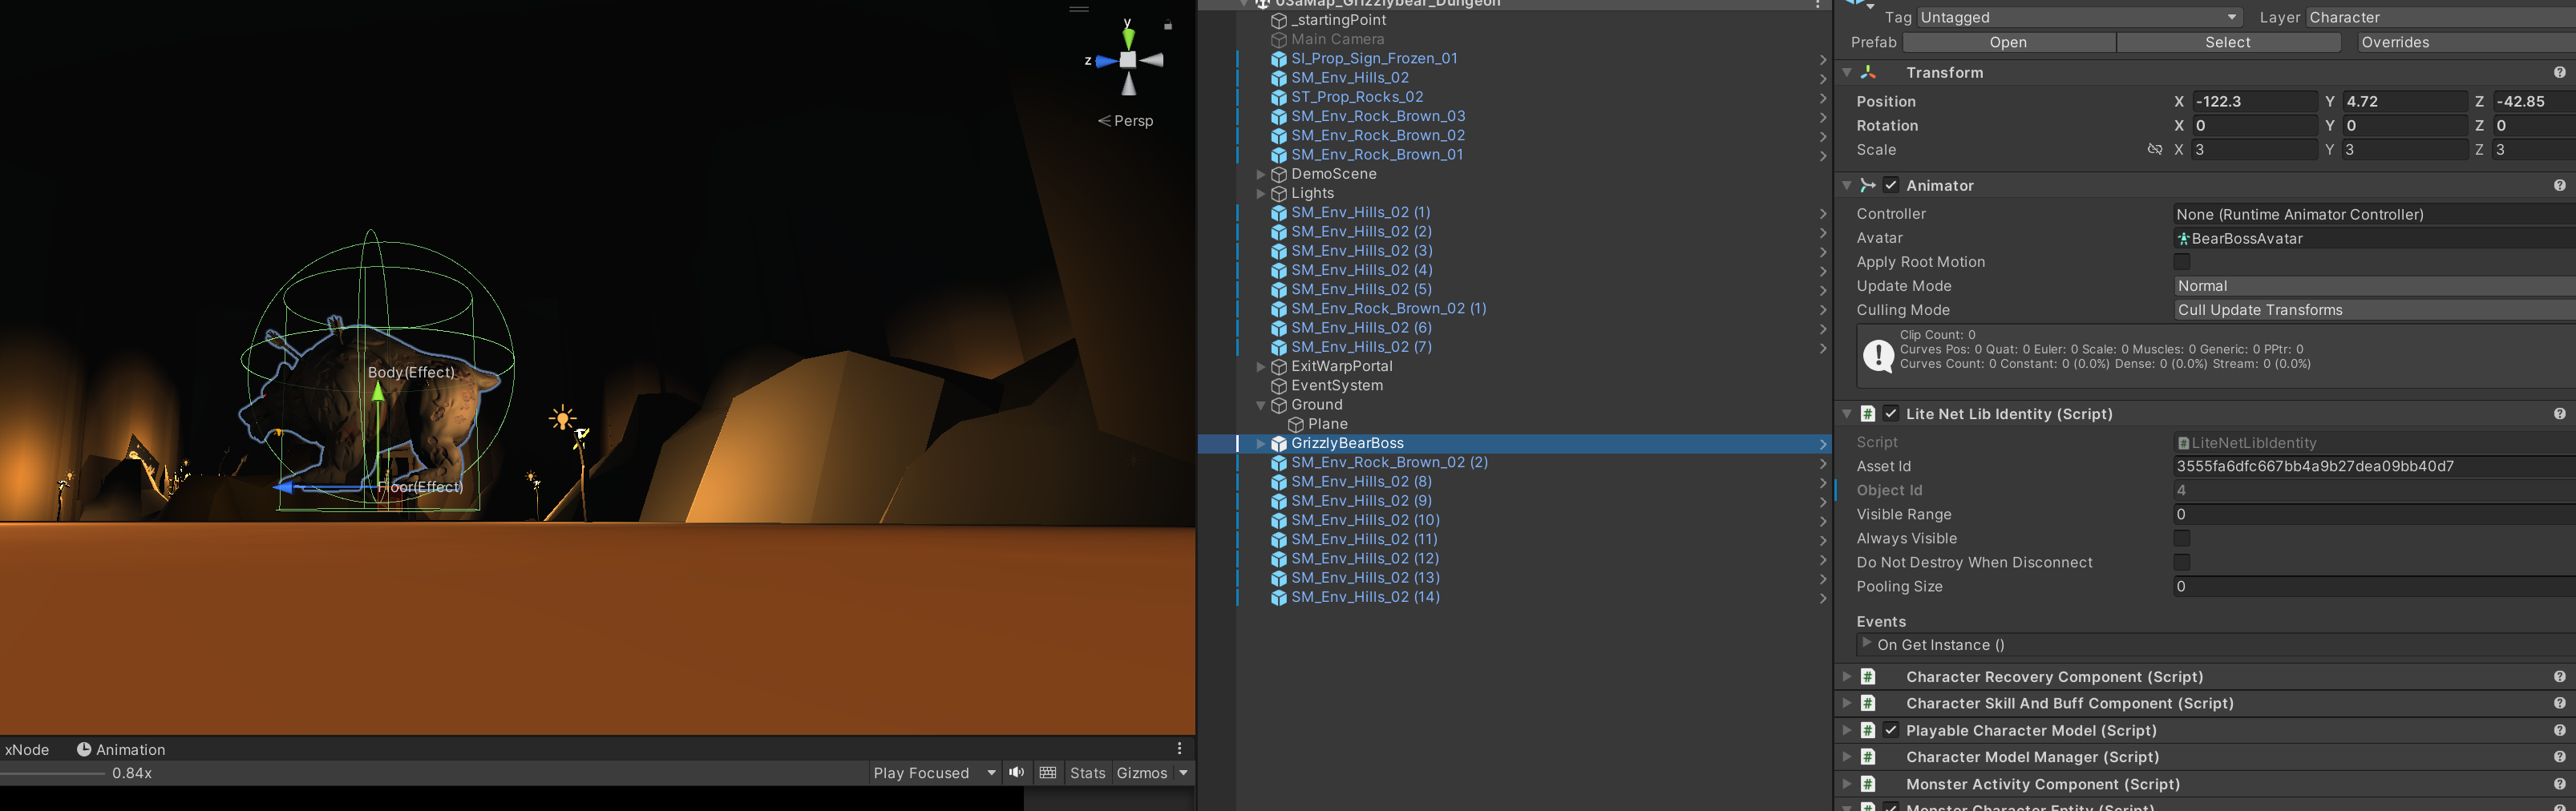2576x811 pixels.
Task: Click the Select button for the prefab
Action: tap(2228, 42)
